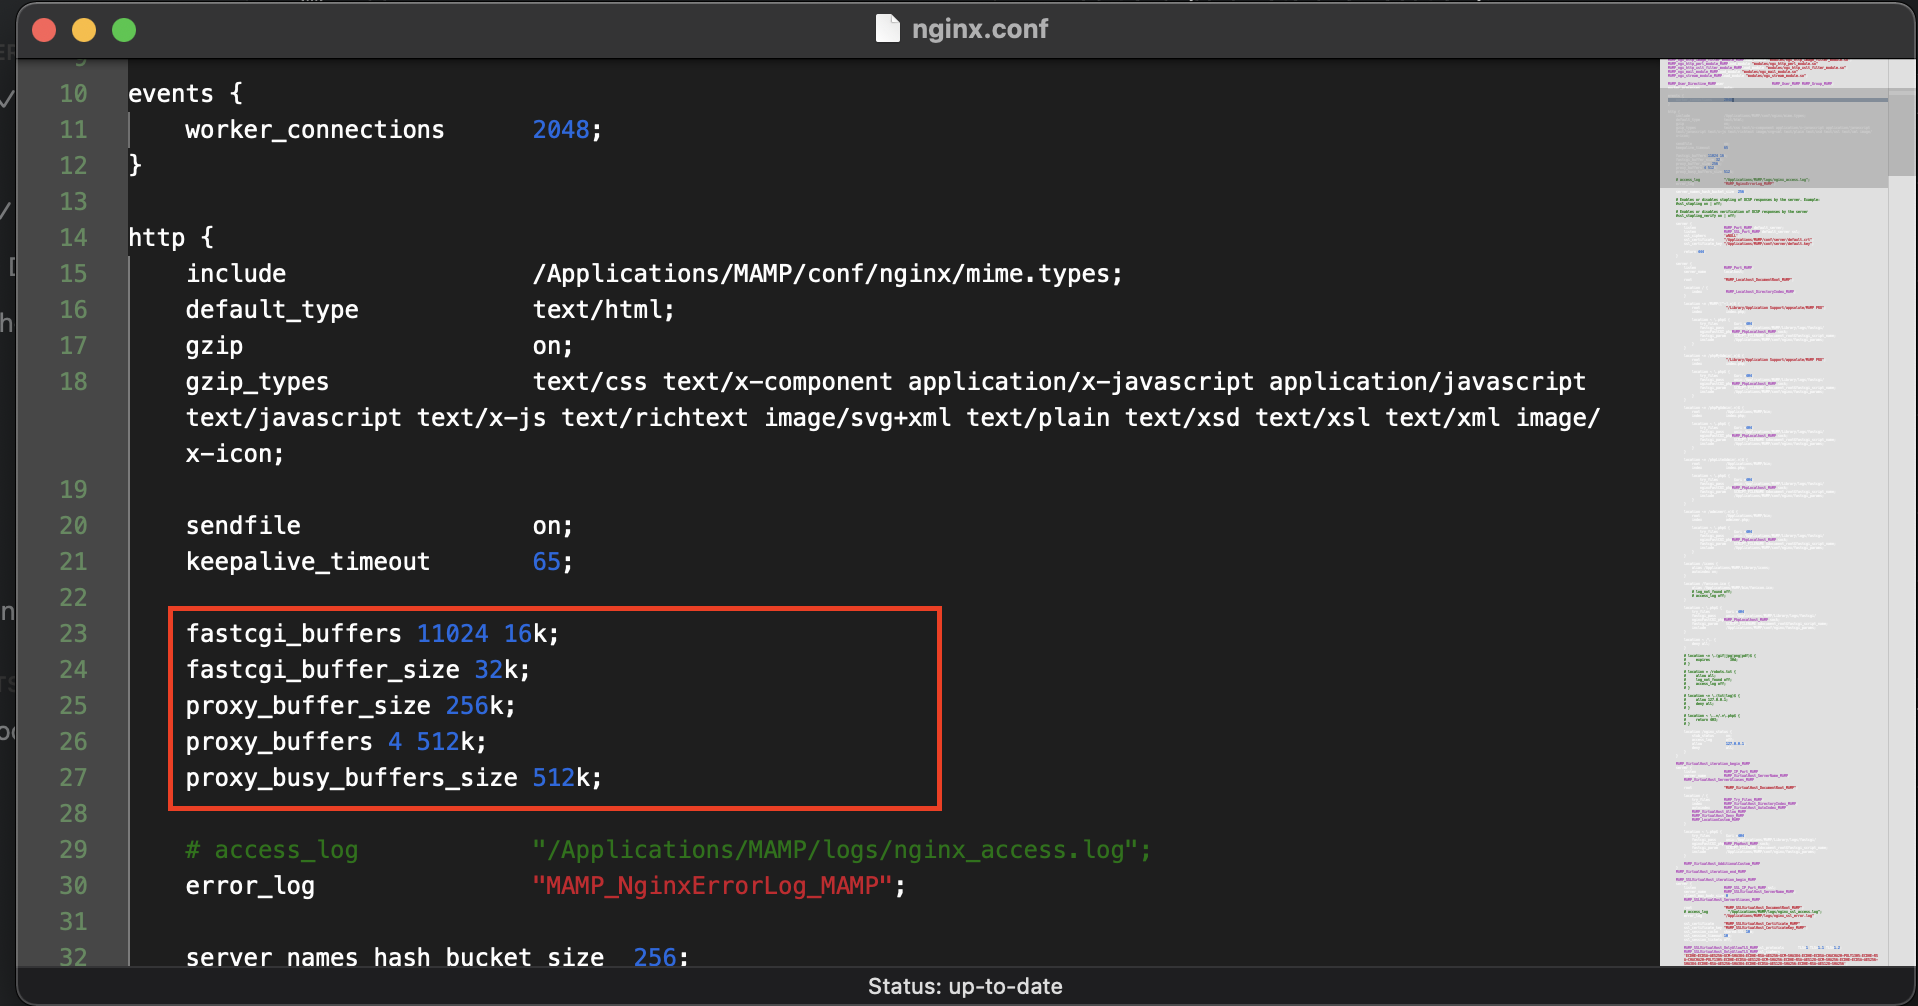Place cursor on 'http {' line
The image size is (1918, 1006).
click(171, 238)
